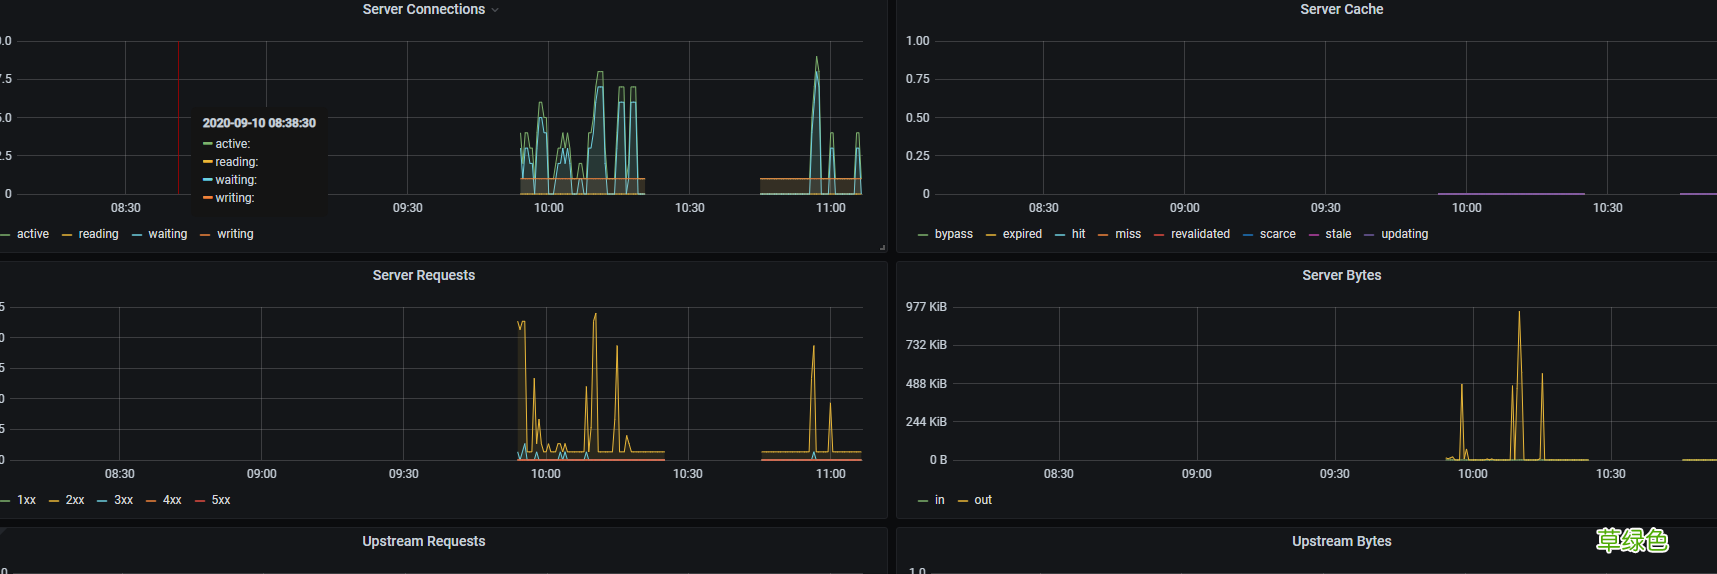Toggle the hit series in Server Cache
1717x574 pixels.
click(1078, 234)
